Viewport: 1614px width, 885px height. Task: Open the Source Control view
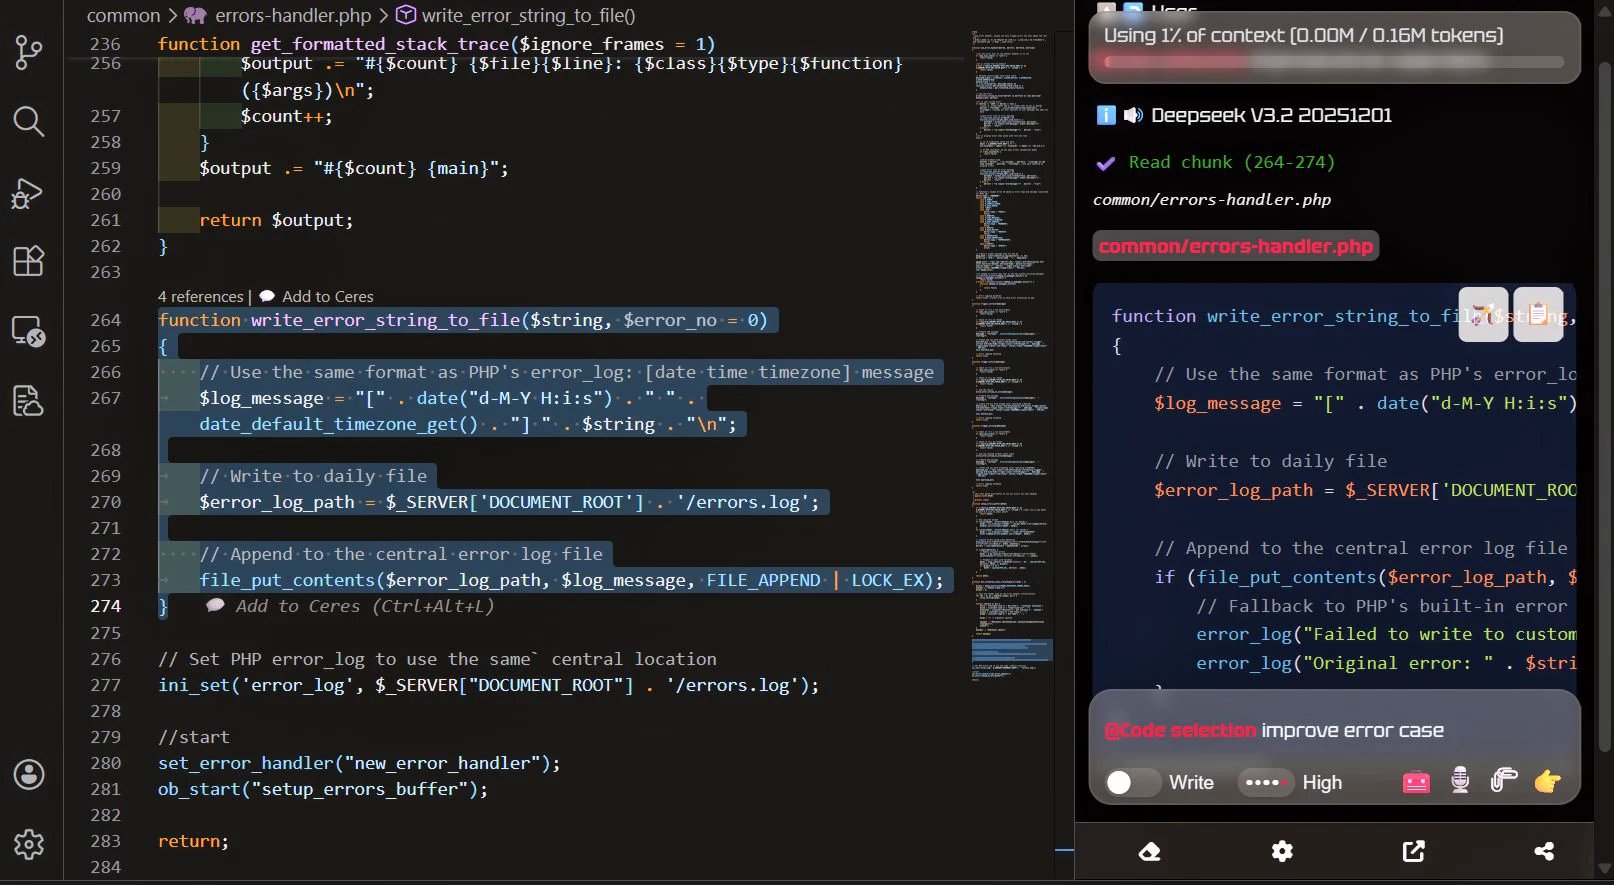pyautogui.click(x=28, y=52)
